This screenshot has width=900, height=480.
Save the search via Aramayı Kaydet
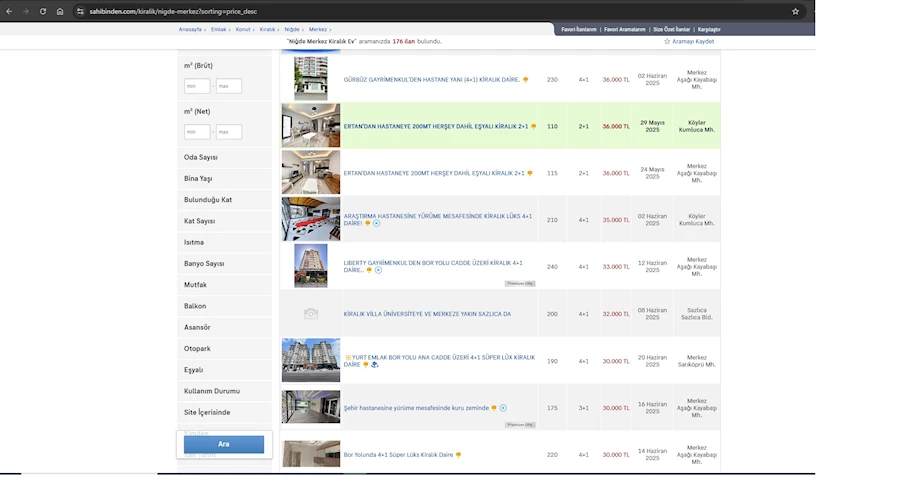(x=689, y=42)
